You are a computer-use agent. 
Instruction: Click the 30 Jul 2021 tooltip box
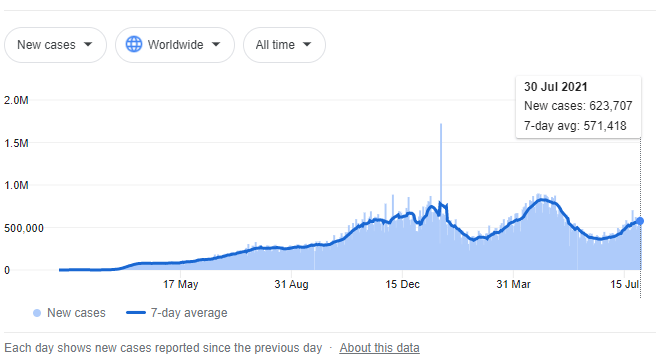click(x=578, y=107)
